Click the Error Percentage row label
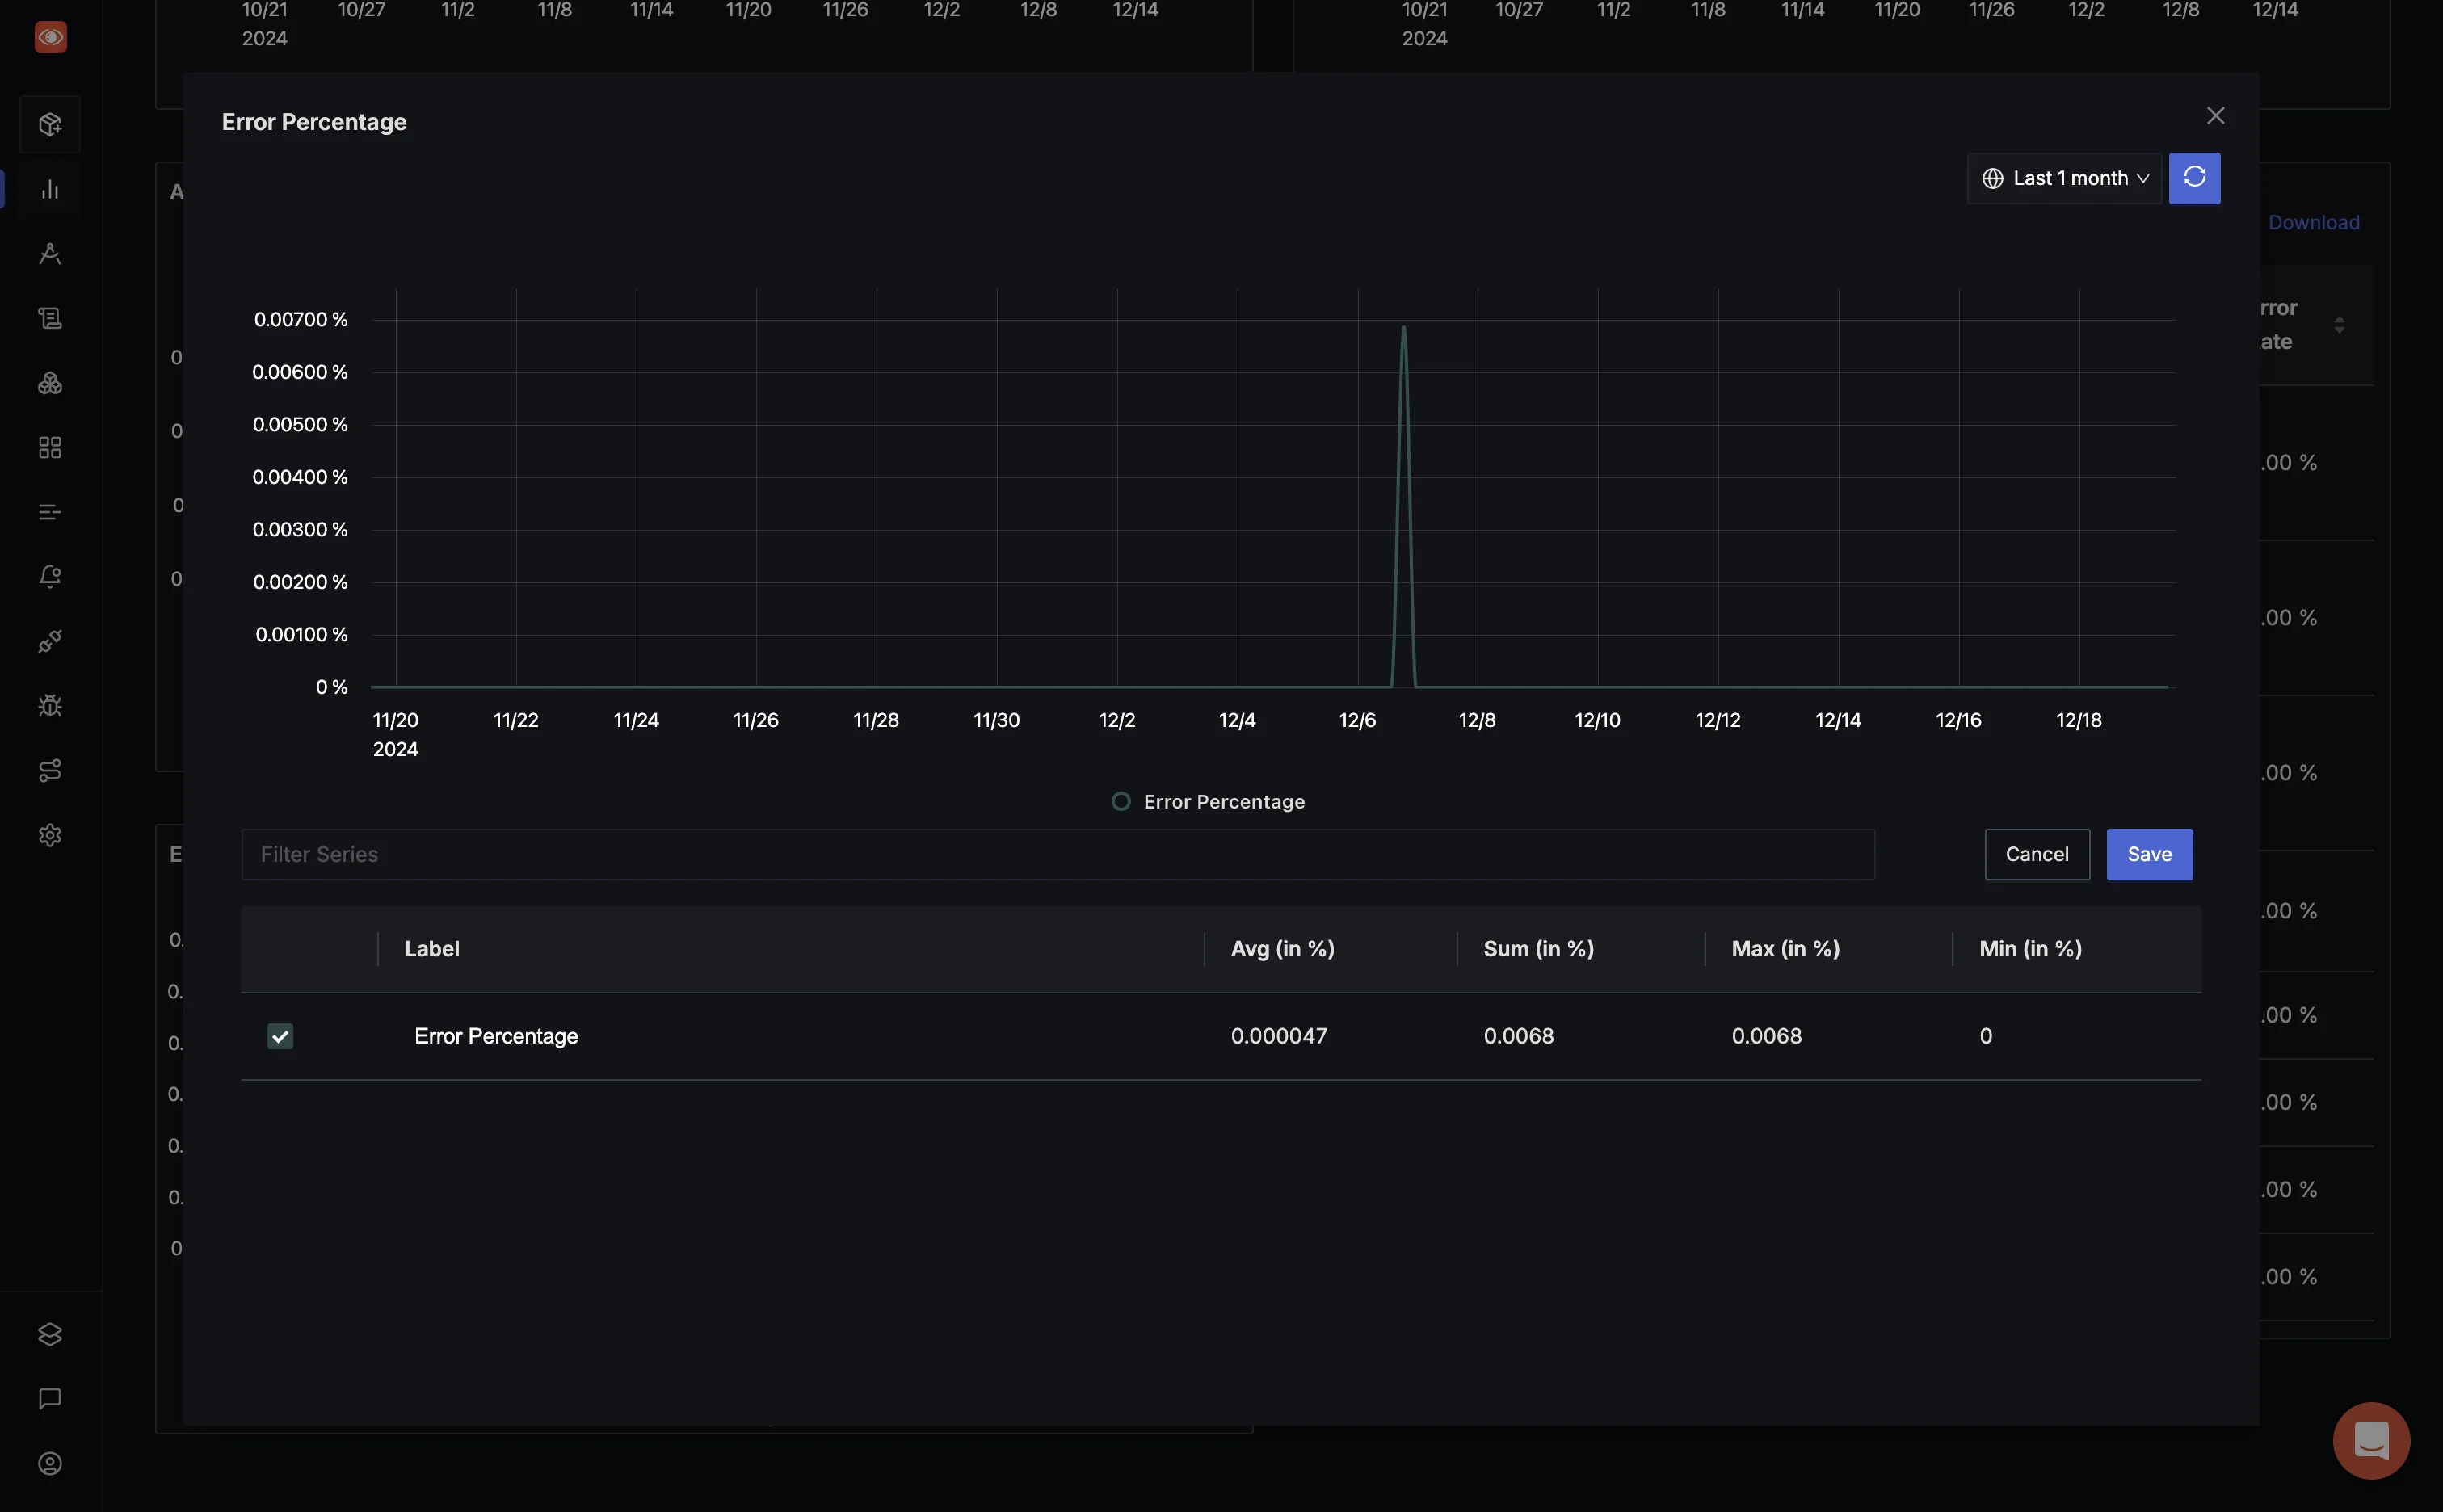This screenshot has width=2443, height=1512. (x=496, y=1036)
